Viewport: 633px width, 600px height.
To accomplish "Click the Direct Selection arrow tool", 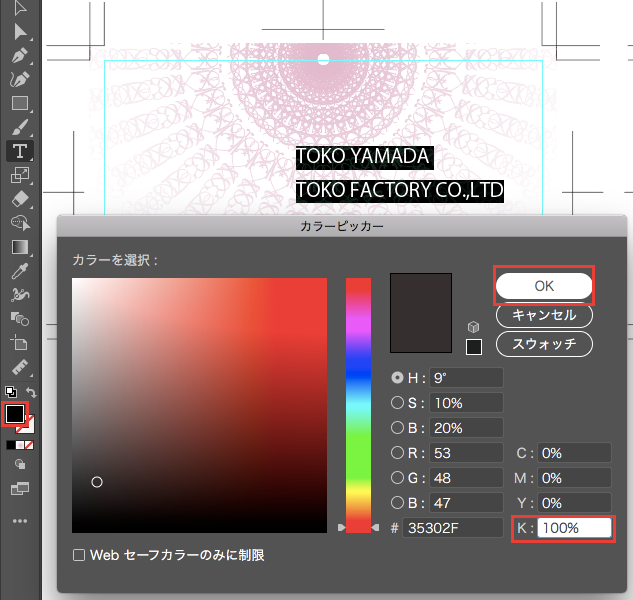I will 19,31.
